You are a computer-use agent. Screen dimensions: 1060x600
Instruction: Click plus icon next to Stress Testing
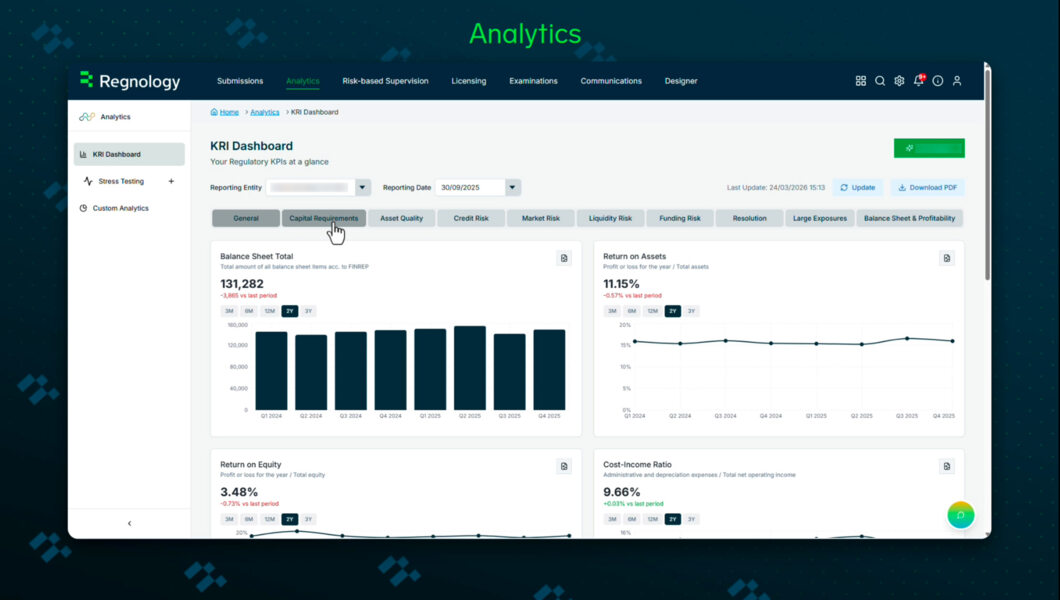[171, 181]
